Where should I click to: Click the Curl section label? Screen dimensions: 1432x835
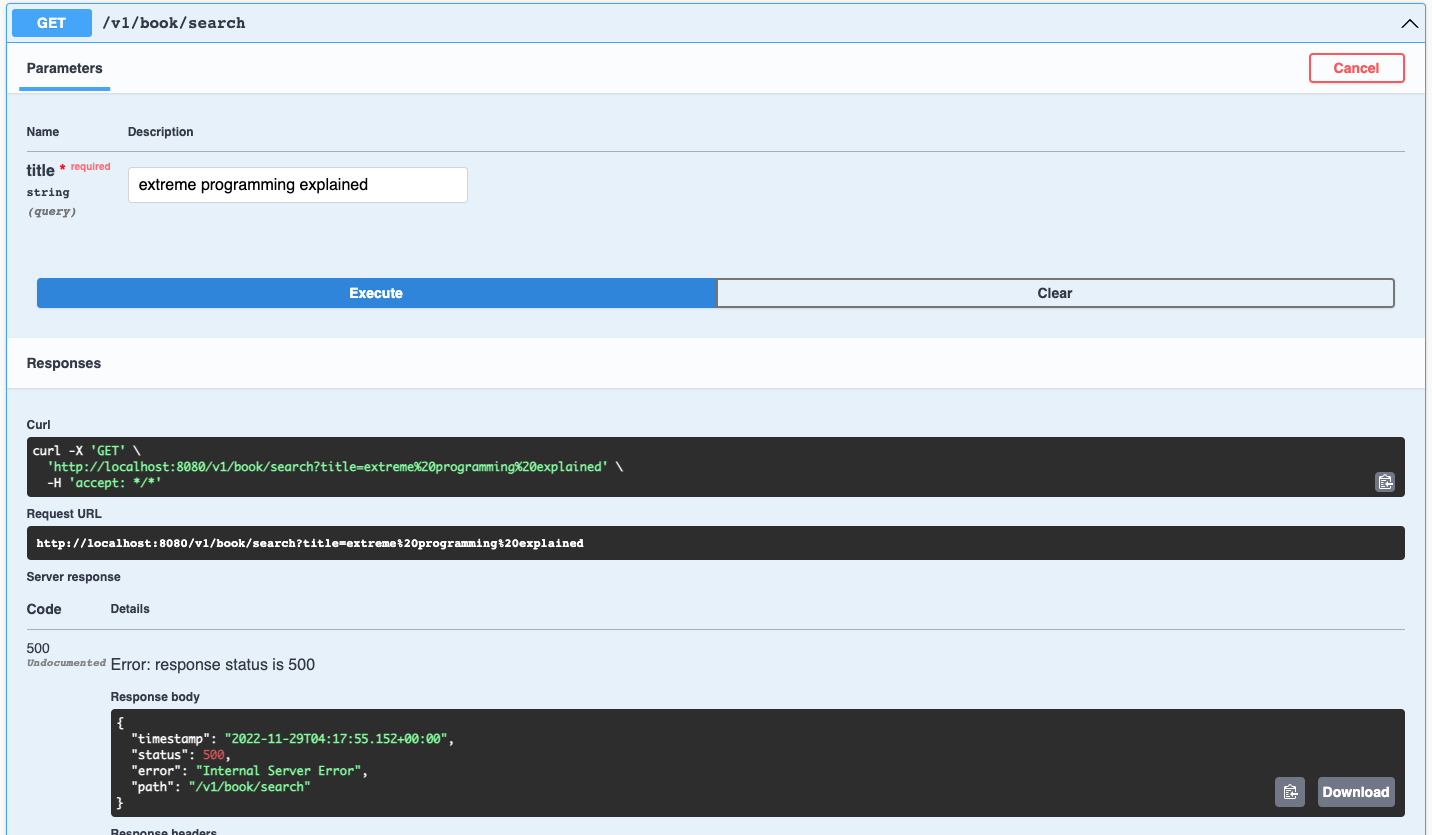(x=39, y=425)
